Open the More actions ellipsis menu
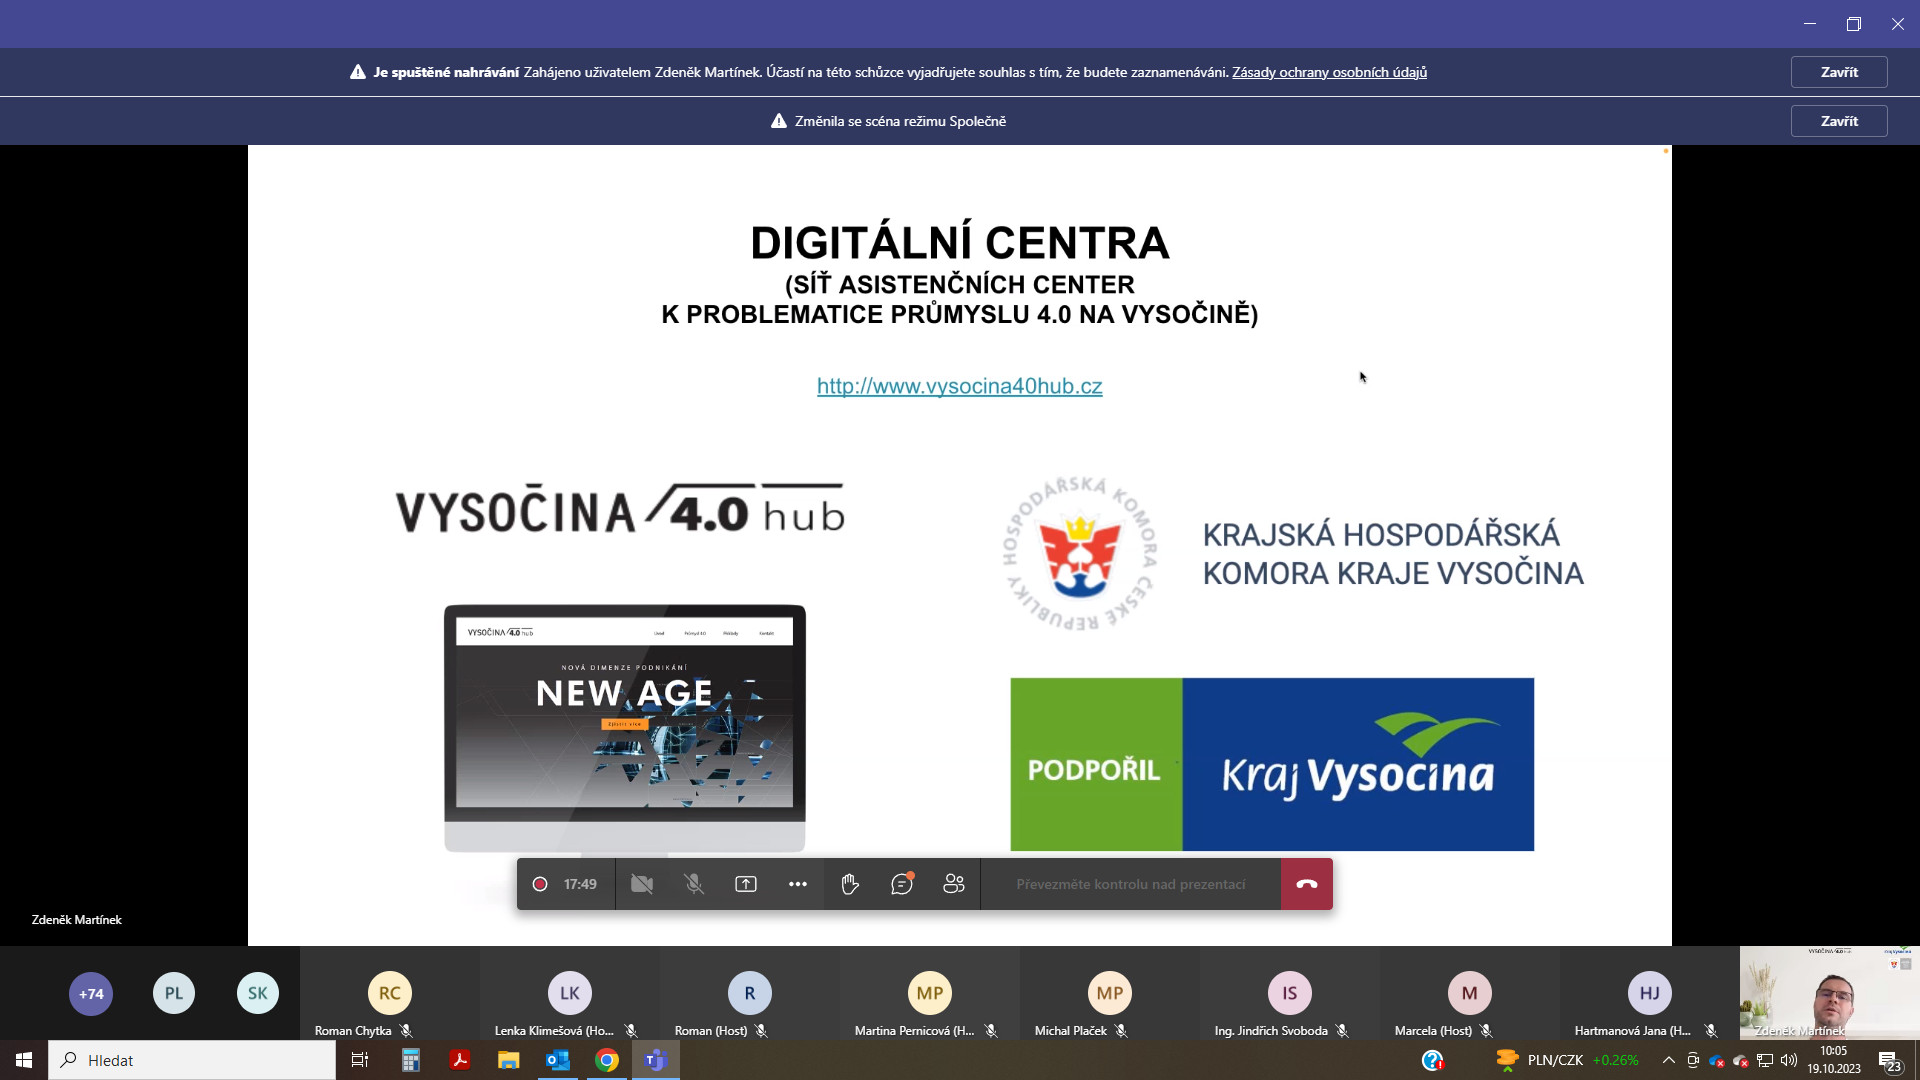This screenshot has width=1920, height=1080. click(798, 884)
